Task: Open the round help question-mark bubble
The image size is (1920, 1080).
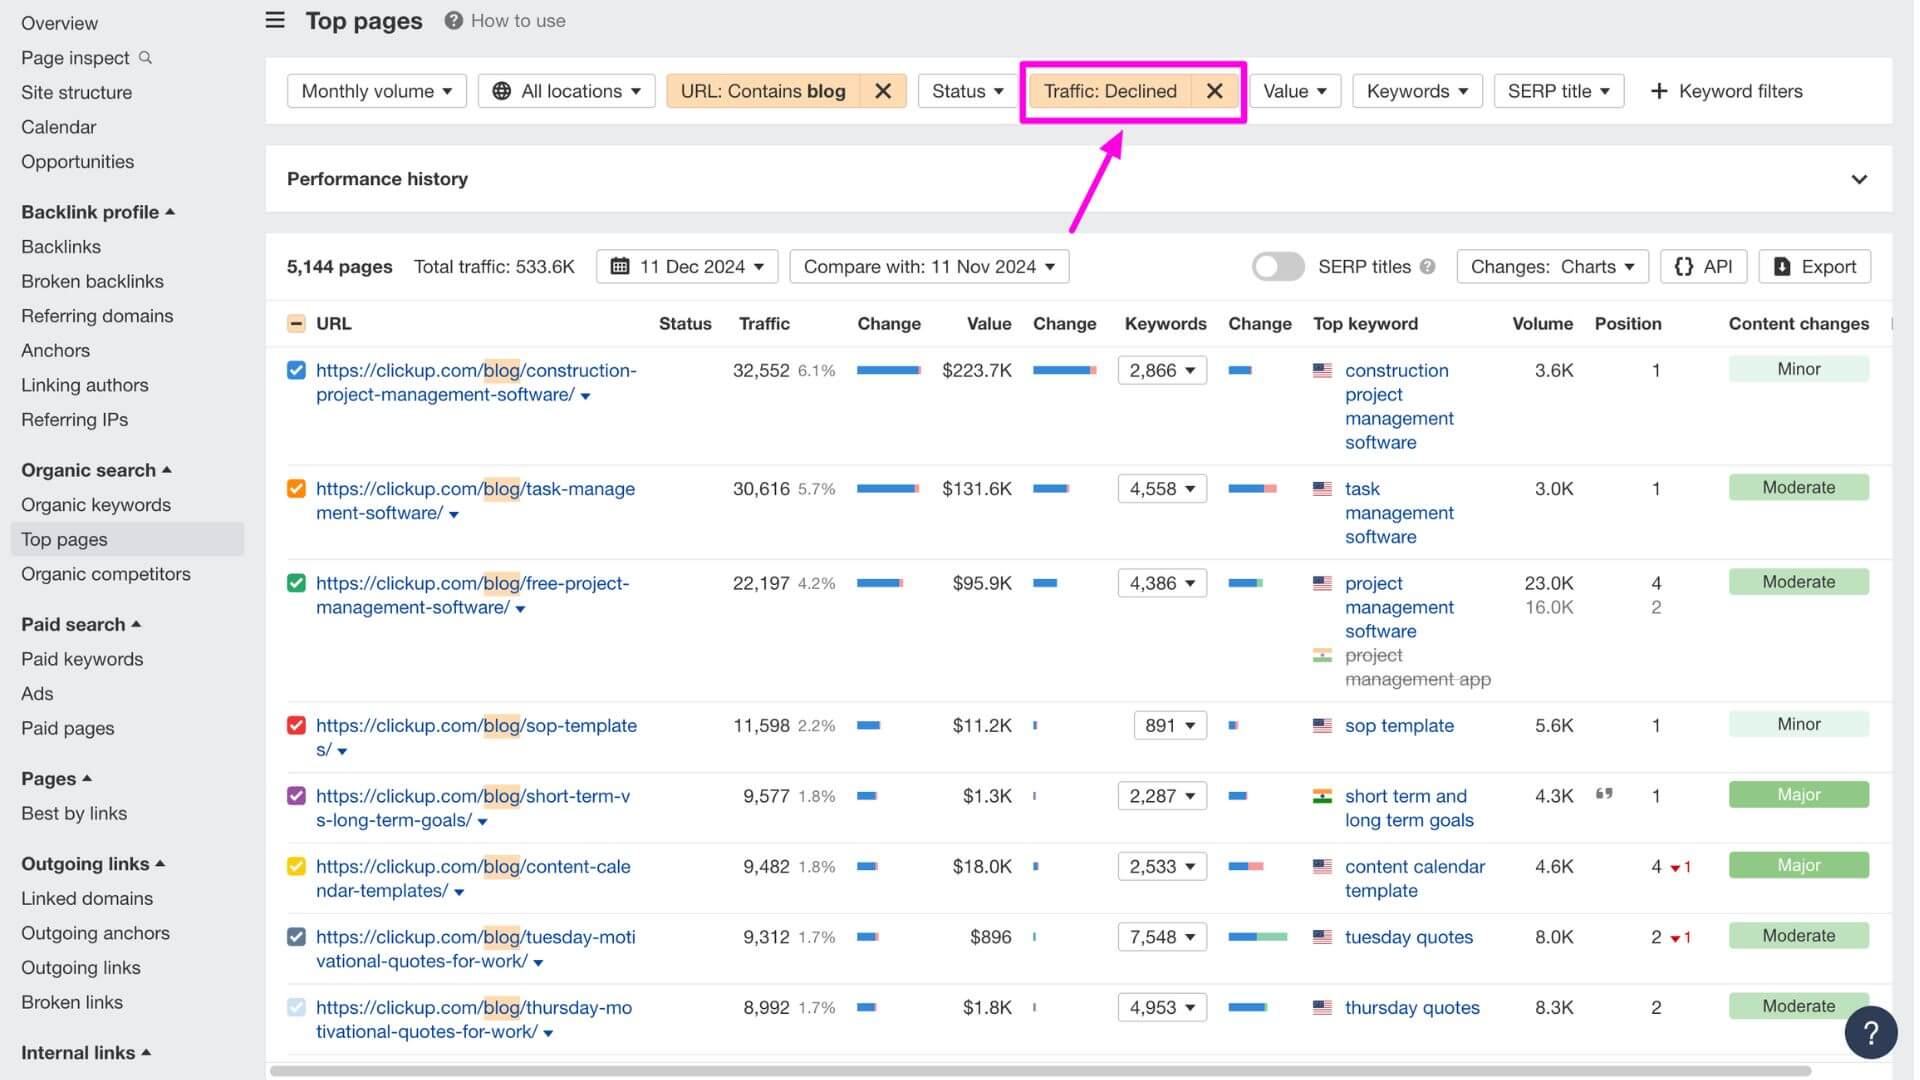Action: coord(1871,1032)
